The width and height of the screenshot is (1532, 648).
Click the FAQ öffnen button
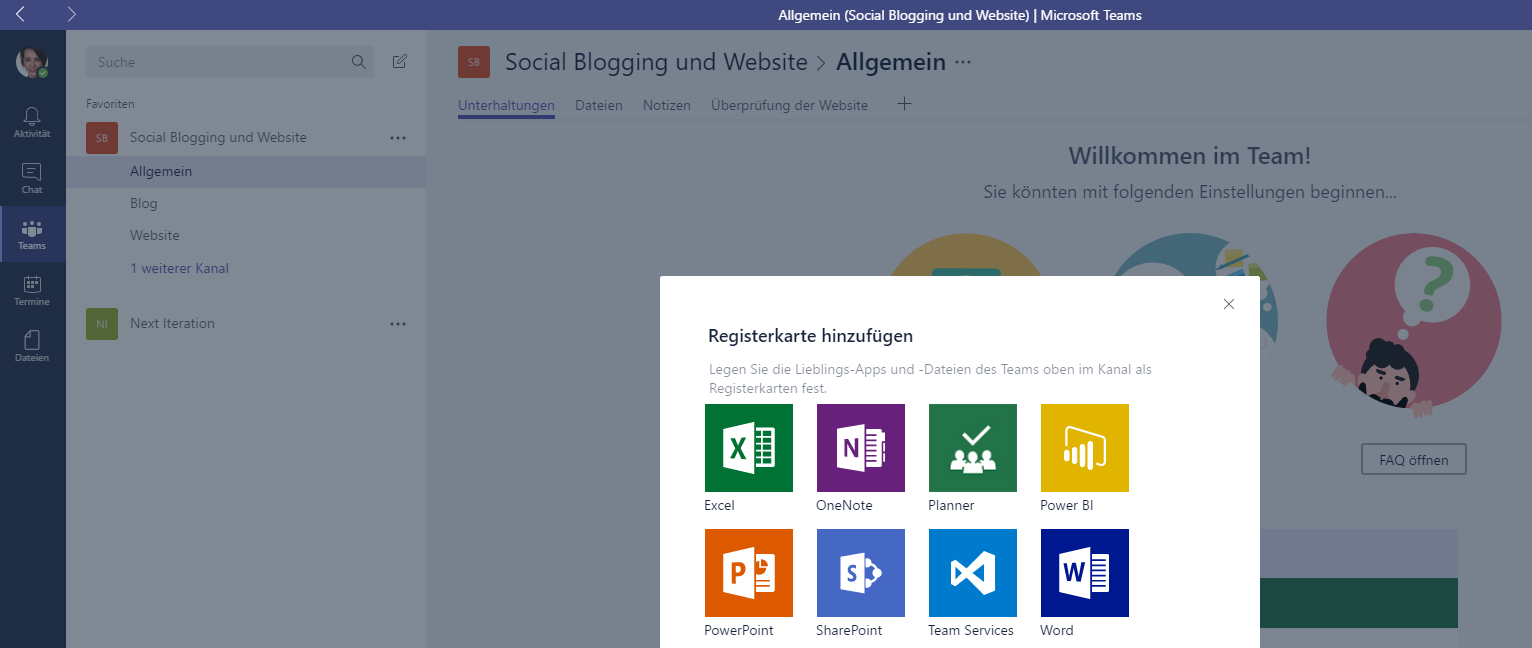click(x=1413, y=460)
